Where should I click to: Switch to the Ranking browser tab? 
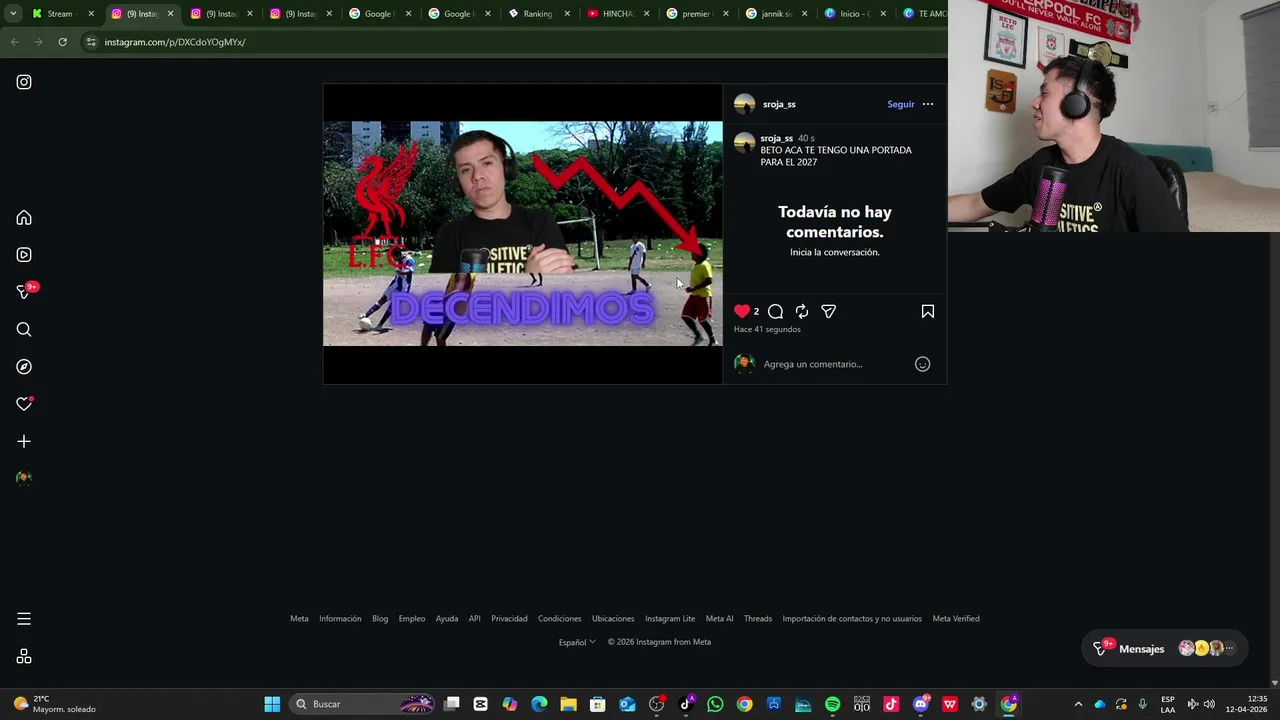[538, 14]
